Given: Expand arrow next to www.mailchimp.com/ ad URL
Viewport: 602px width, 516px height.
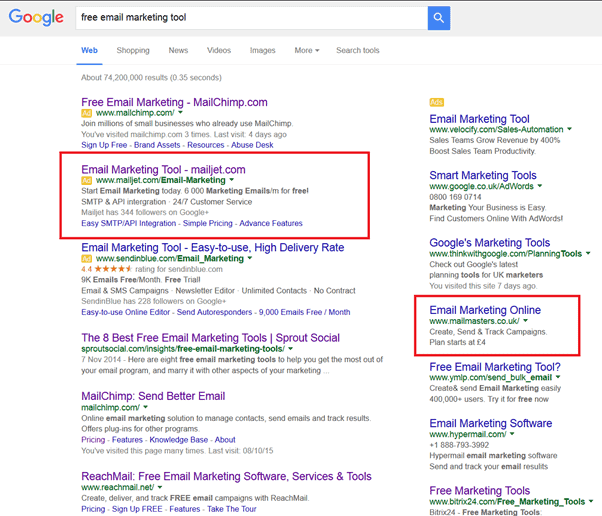Looking at the screenshot, I should (x=180, y=112).
